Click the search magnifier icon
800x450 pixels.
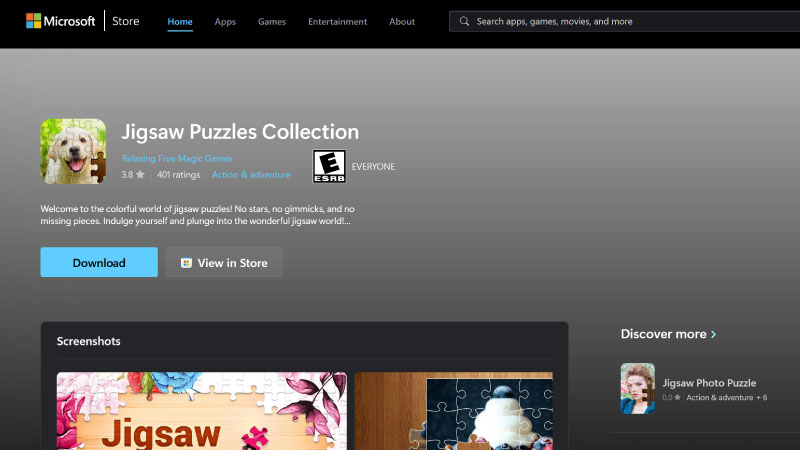coord(465,21)
